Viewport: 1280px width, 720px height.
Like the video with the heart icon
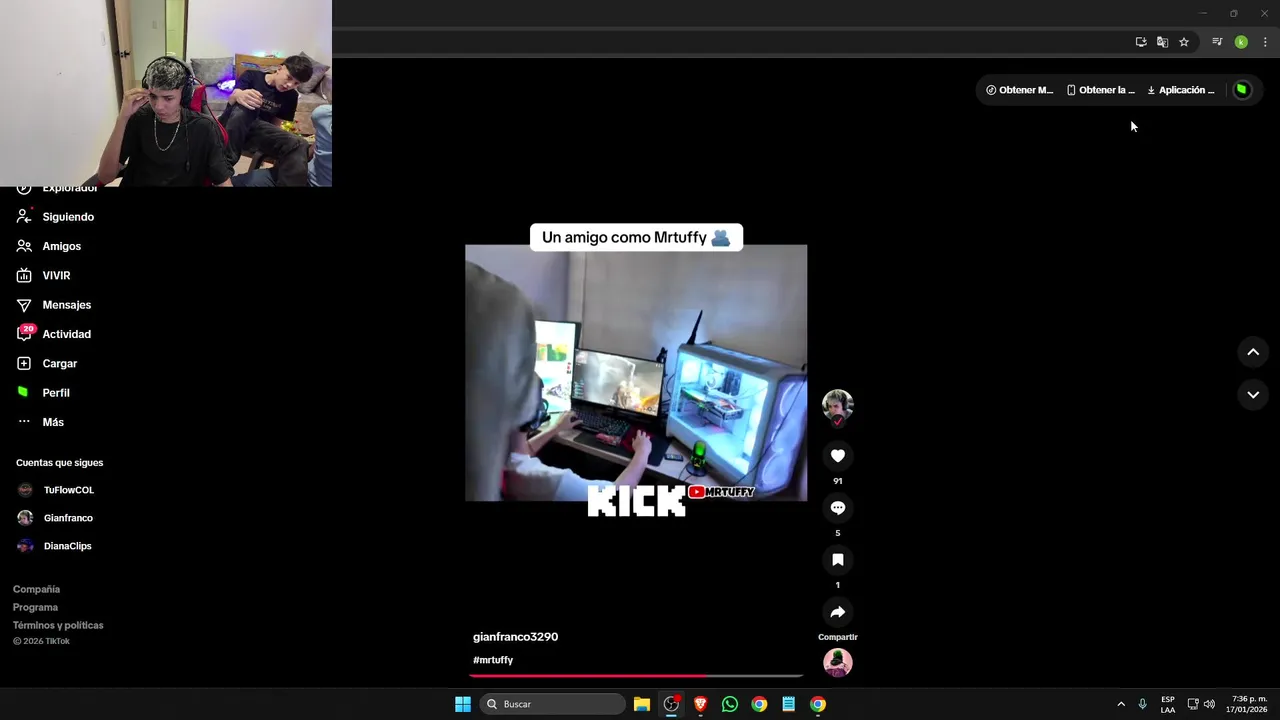[x=838, y=456]
